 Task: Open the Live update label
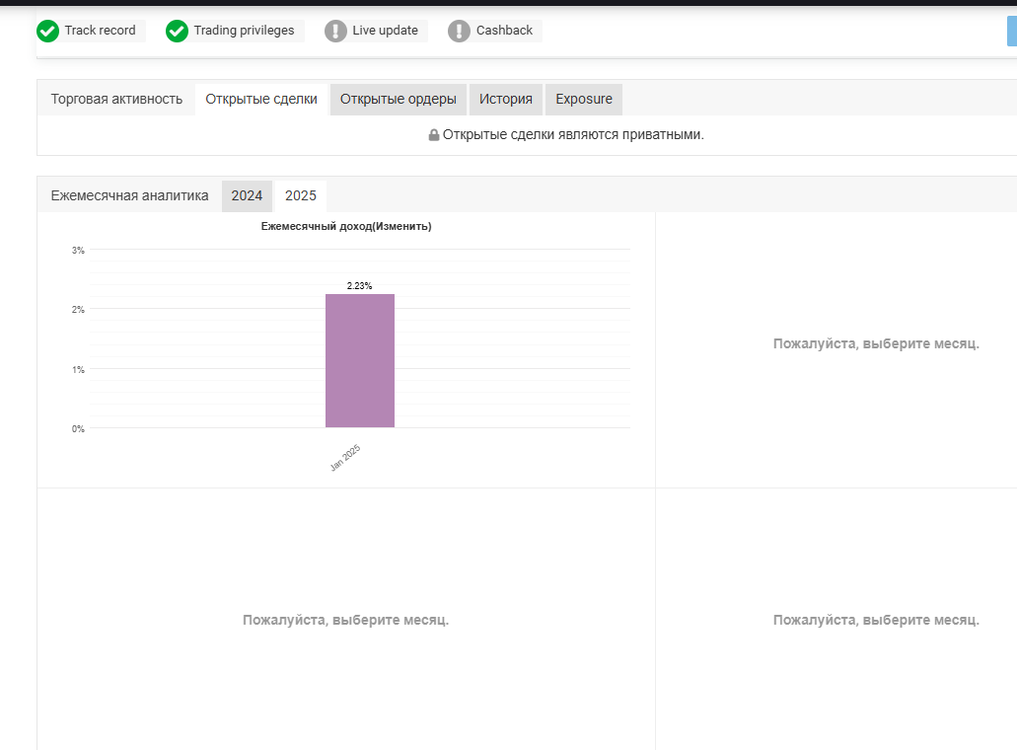tap(385, 30)
